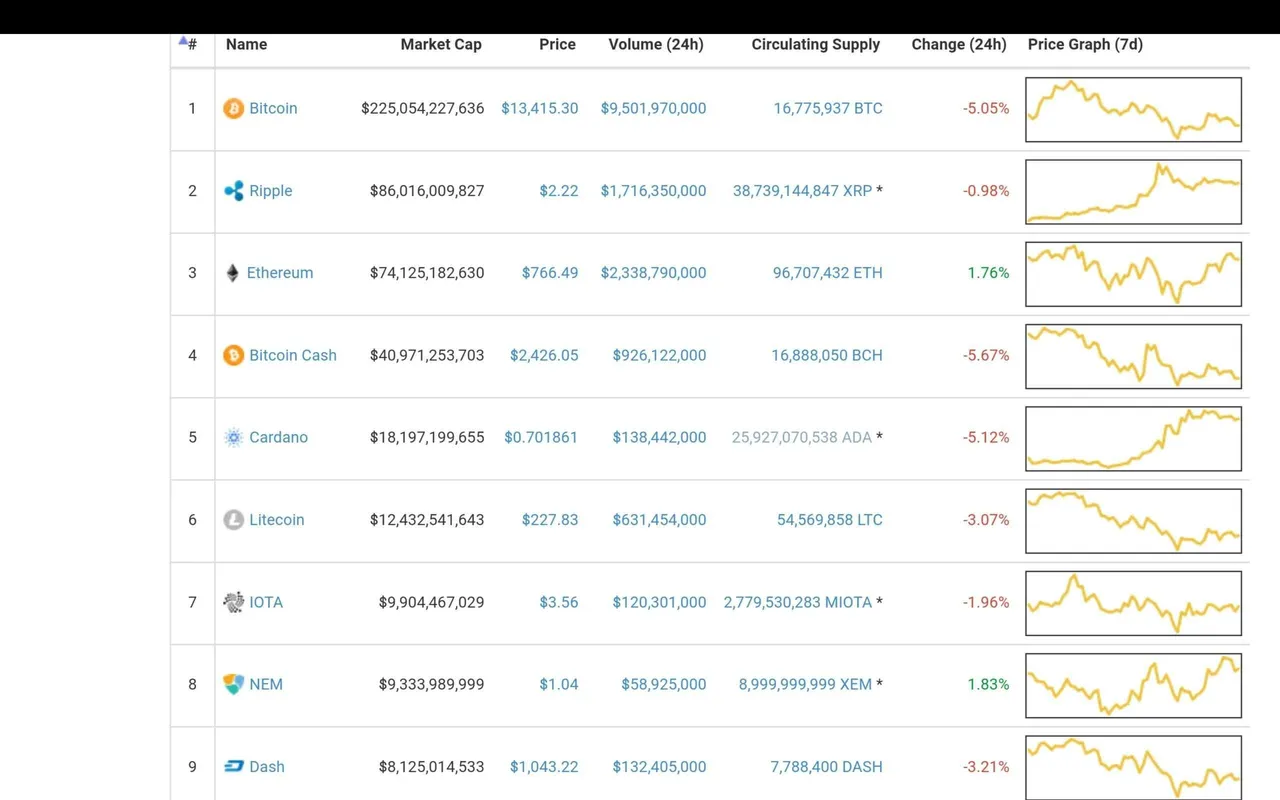The image size is (1280, 800).
Task: Open Ethereum 7-day price graph
Action: pyautogui.click(x=1134, y=274)
